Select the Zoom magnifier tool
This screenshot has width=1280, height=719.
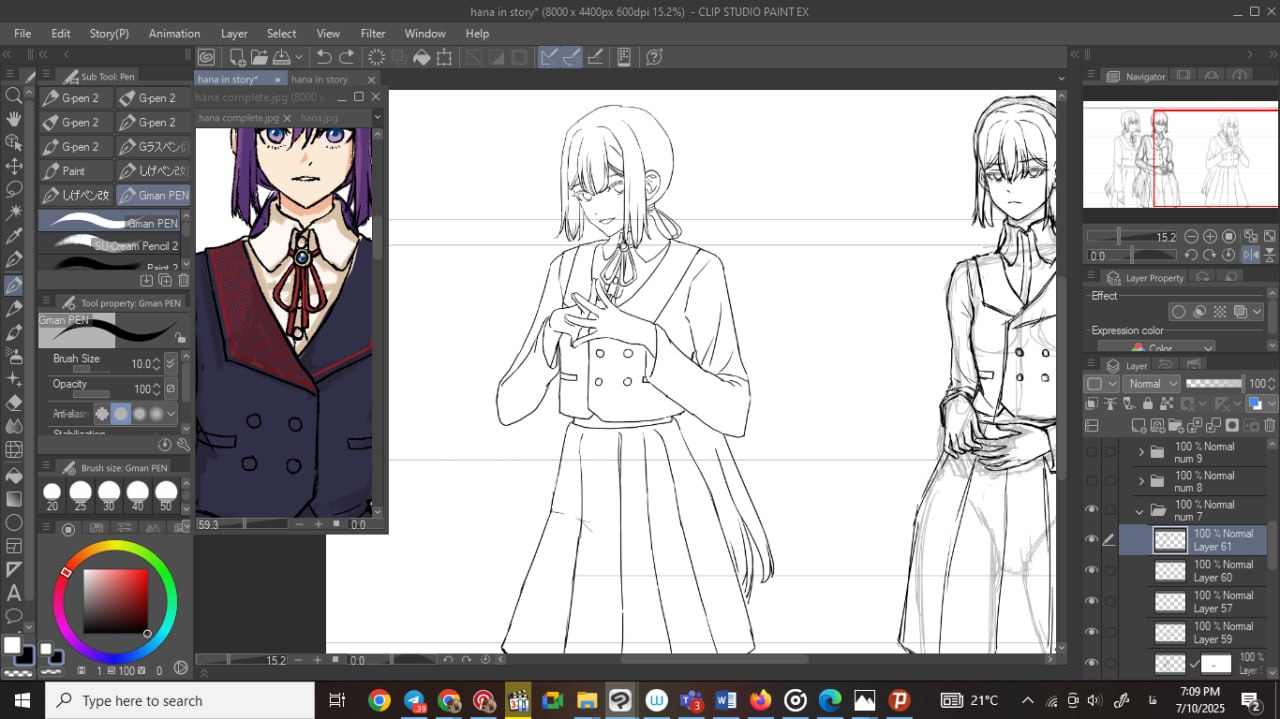14,95
